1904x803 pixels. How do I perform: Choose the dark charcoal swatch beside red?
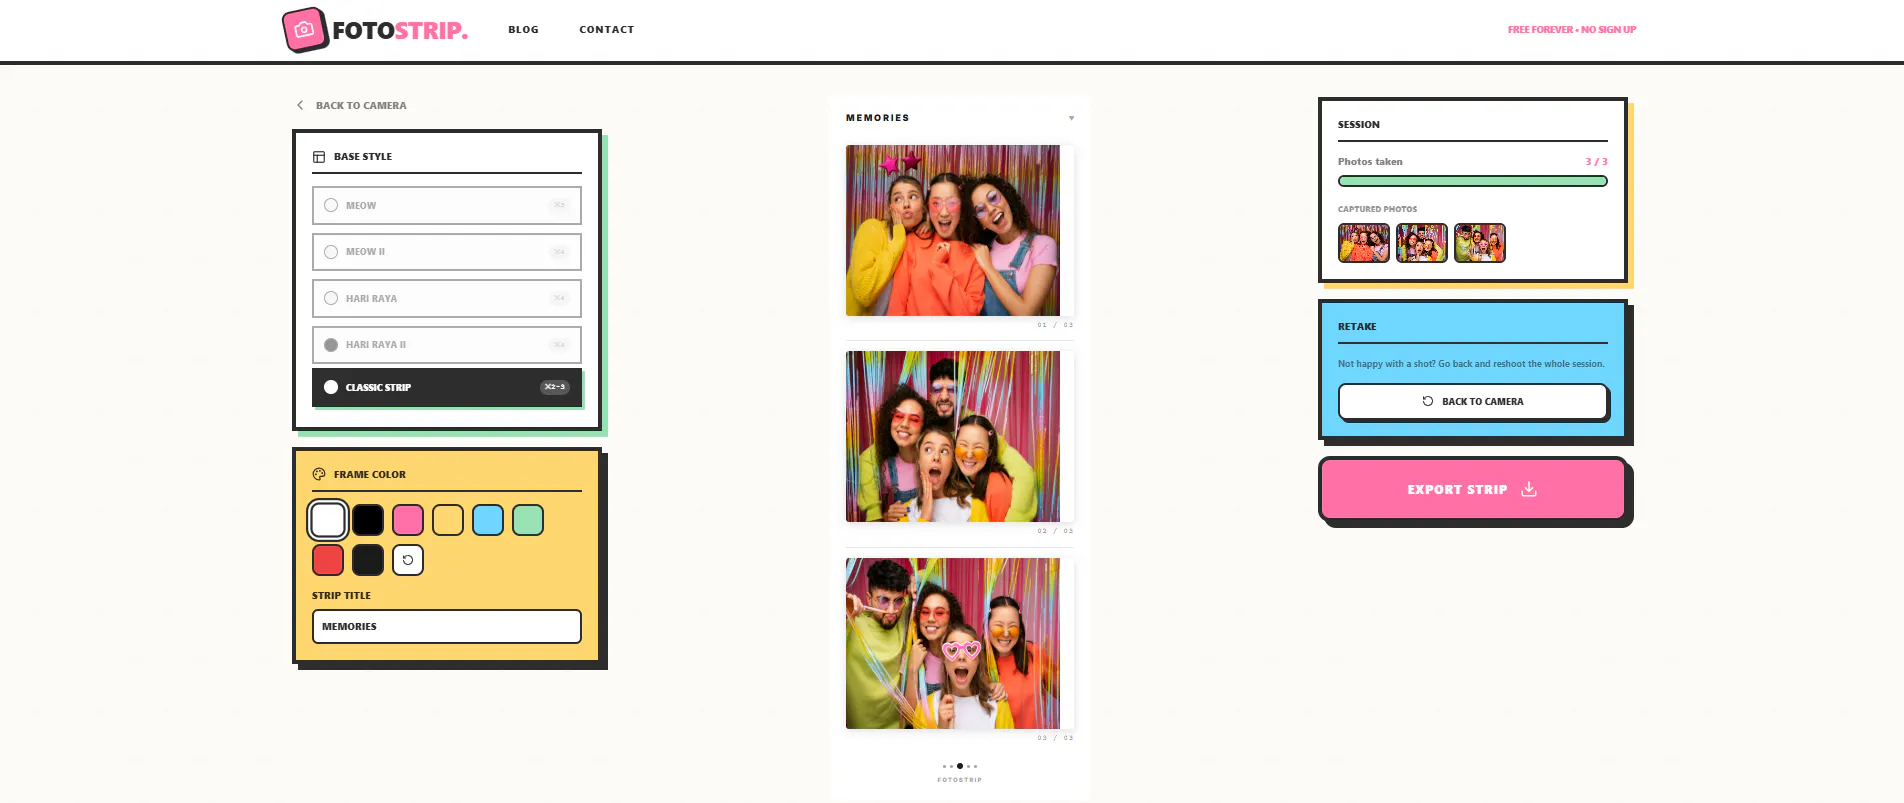(x=368, y=560)
